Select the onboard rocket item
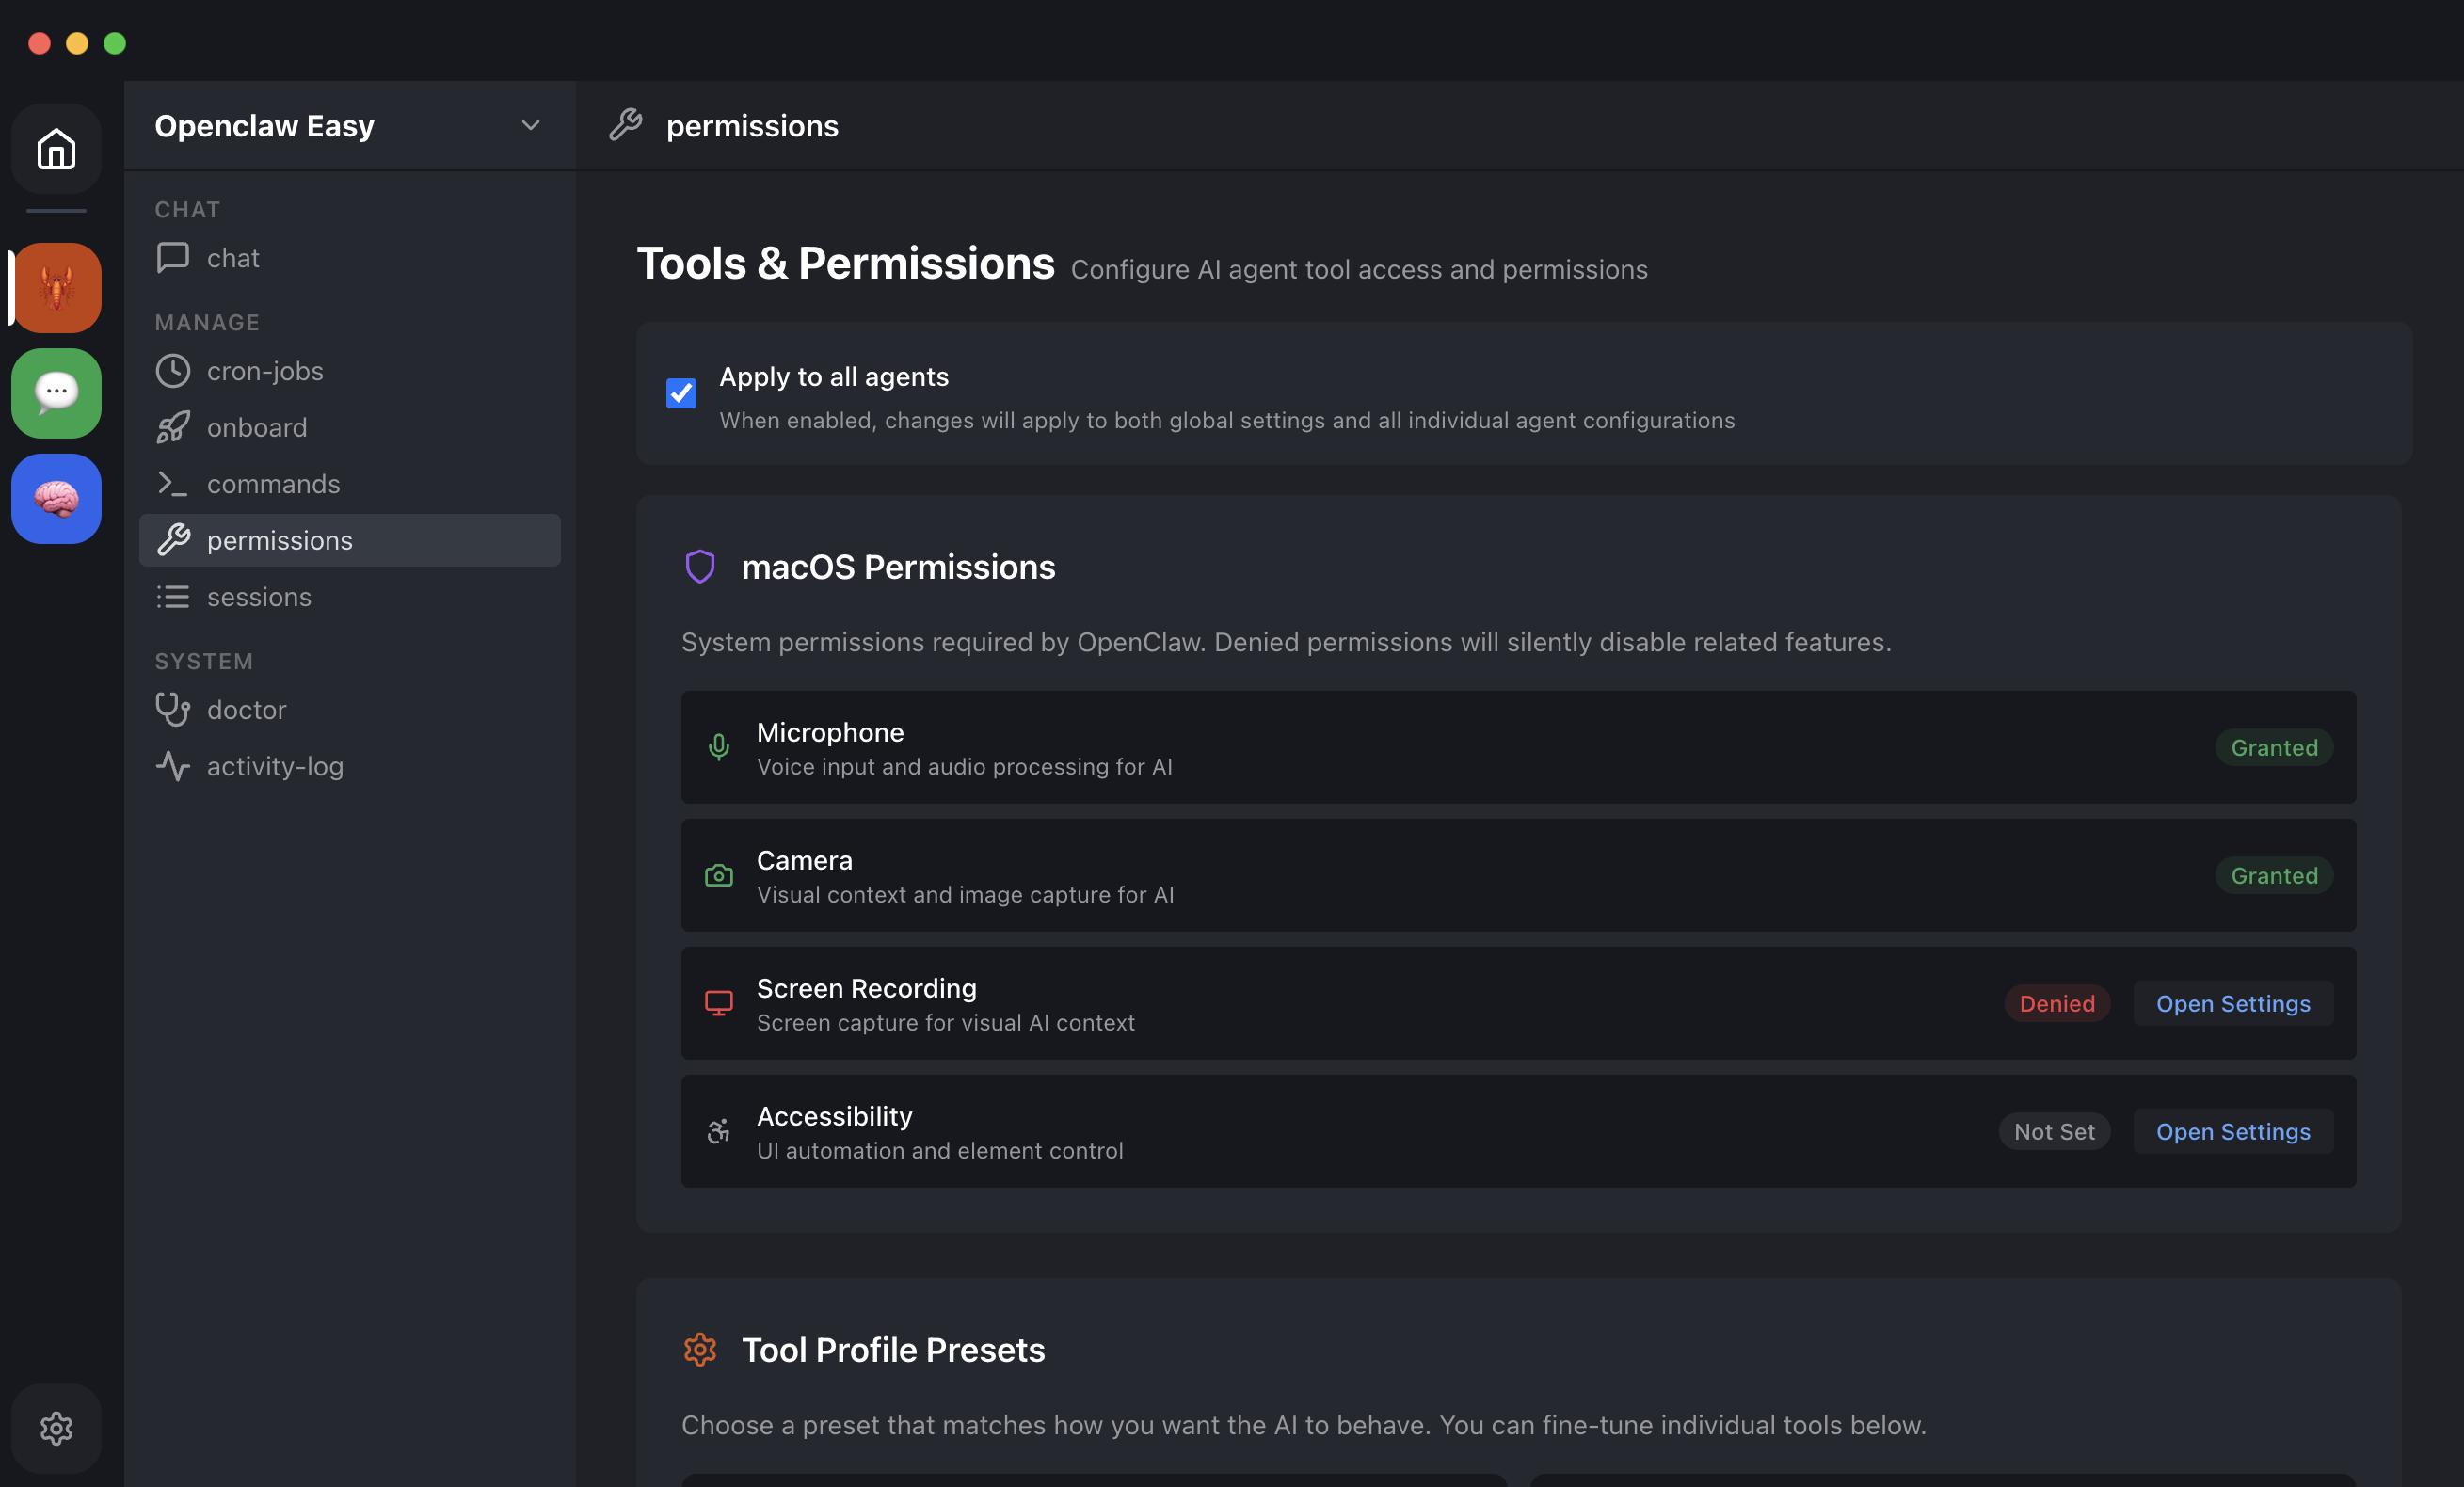The width and height of the screenshot is (2464, 1487). [257, 427]
